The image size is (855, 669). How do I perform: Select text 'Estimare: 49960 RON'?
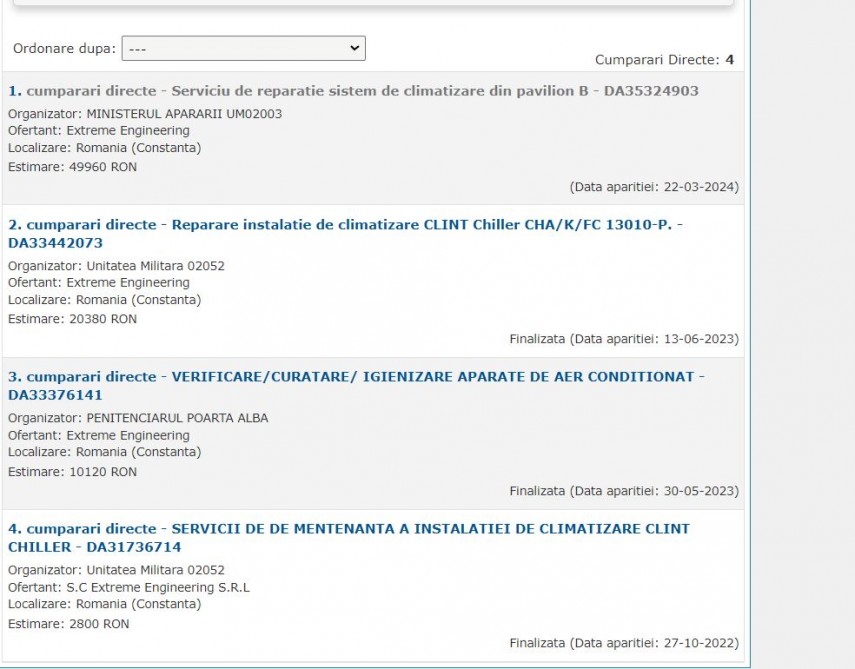[73, 167]
